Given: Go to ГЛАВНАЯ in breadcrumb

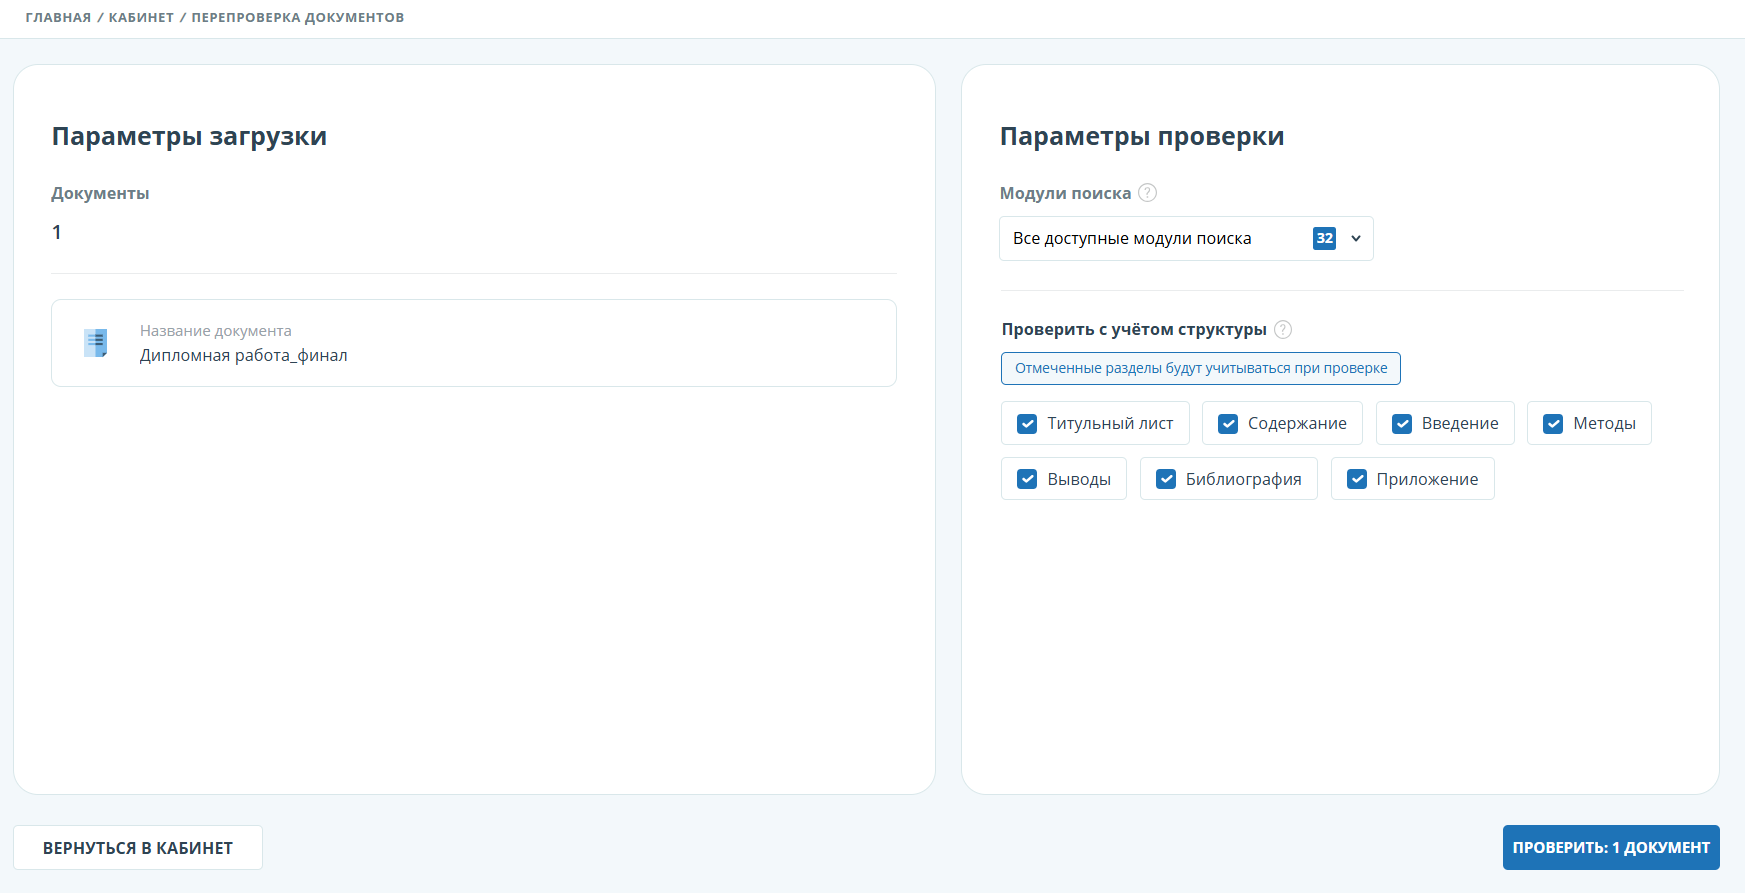Looking at the screenshot, I should (58, 17).
